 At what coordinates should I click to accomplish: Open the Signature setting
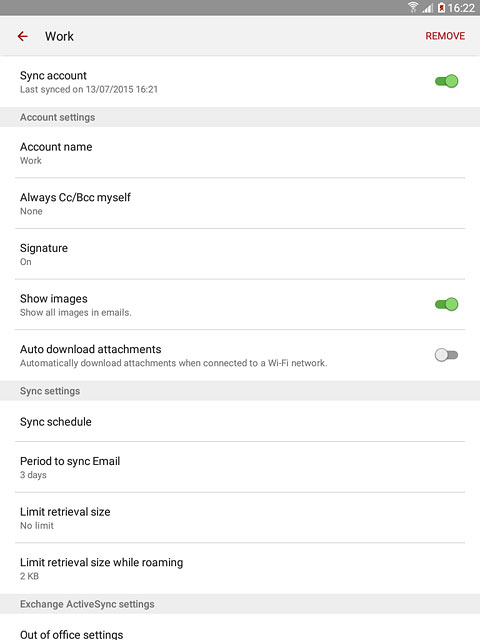(240, 254)
